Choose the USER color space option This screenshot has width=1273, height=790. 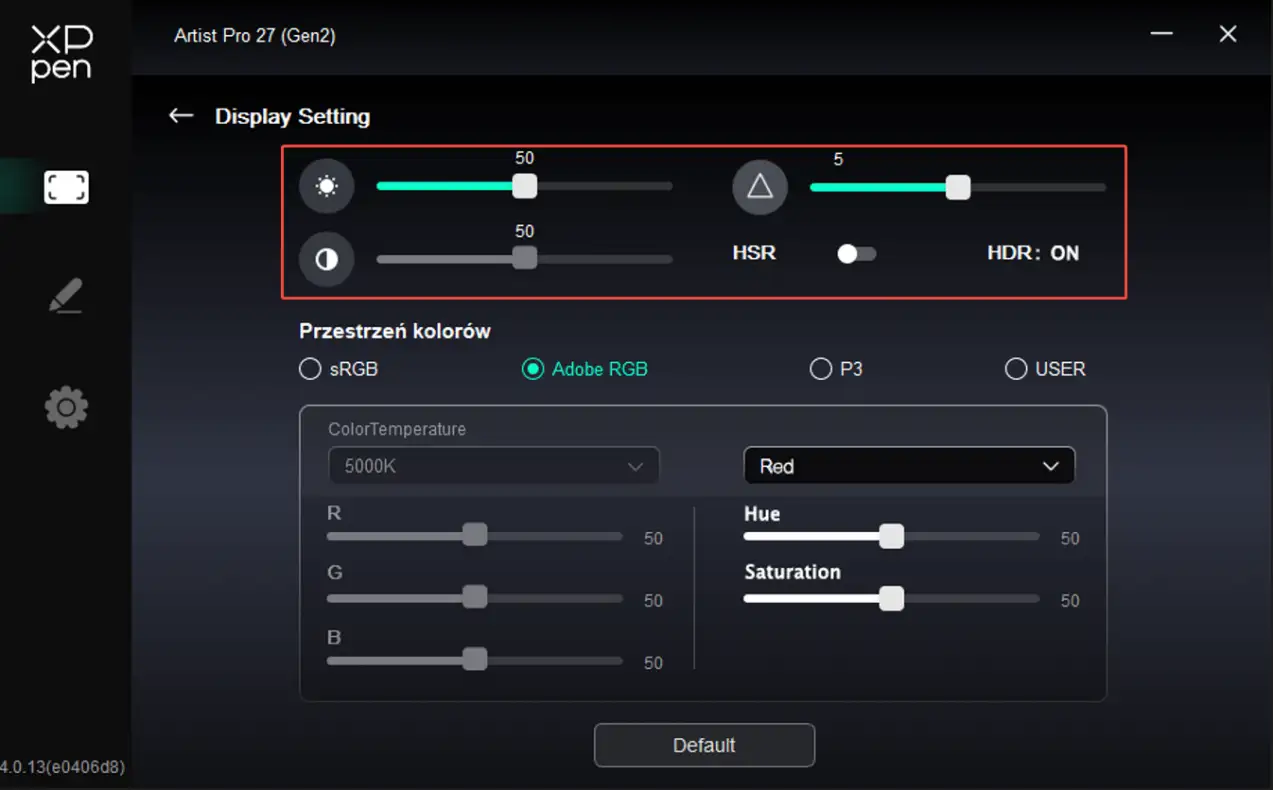[x=1016, y=369]
